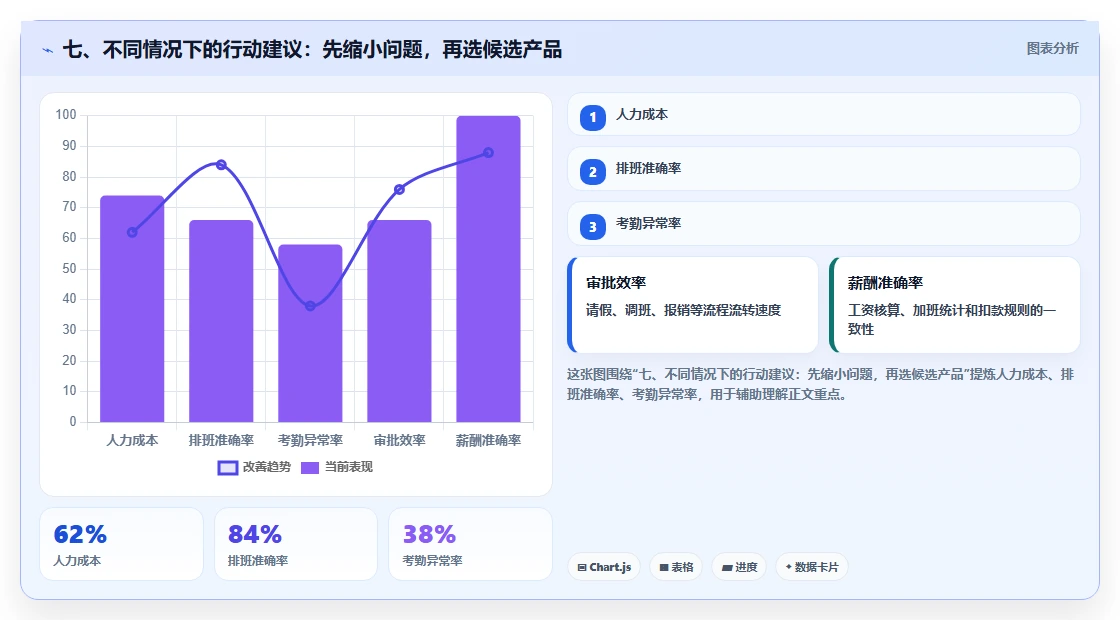Click the 数据卡片 tag chip
1120x620 pixels.
coord(811,567)
